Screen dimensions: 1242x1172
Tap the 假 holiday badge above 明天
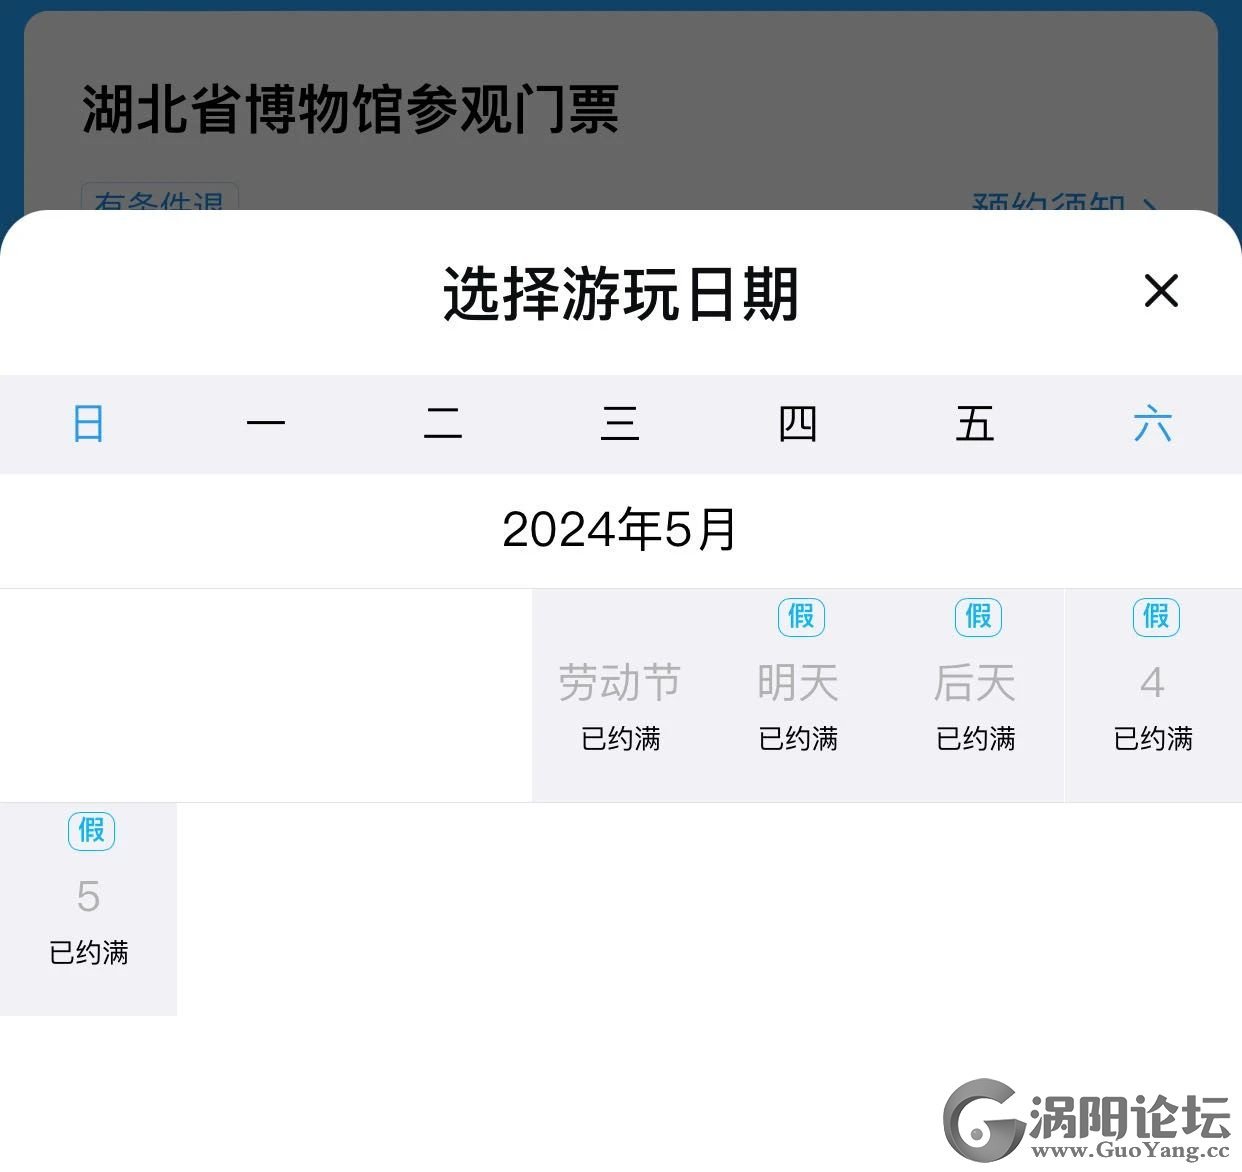pyautogui.click(x=802, y=617)
